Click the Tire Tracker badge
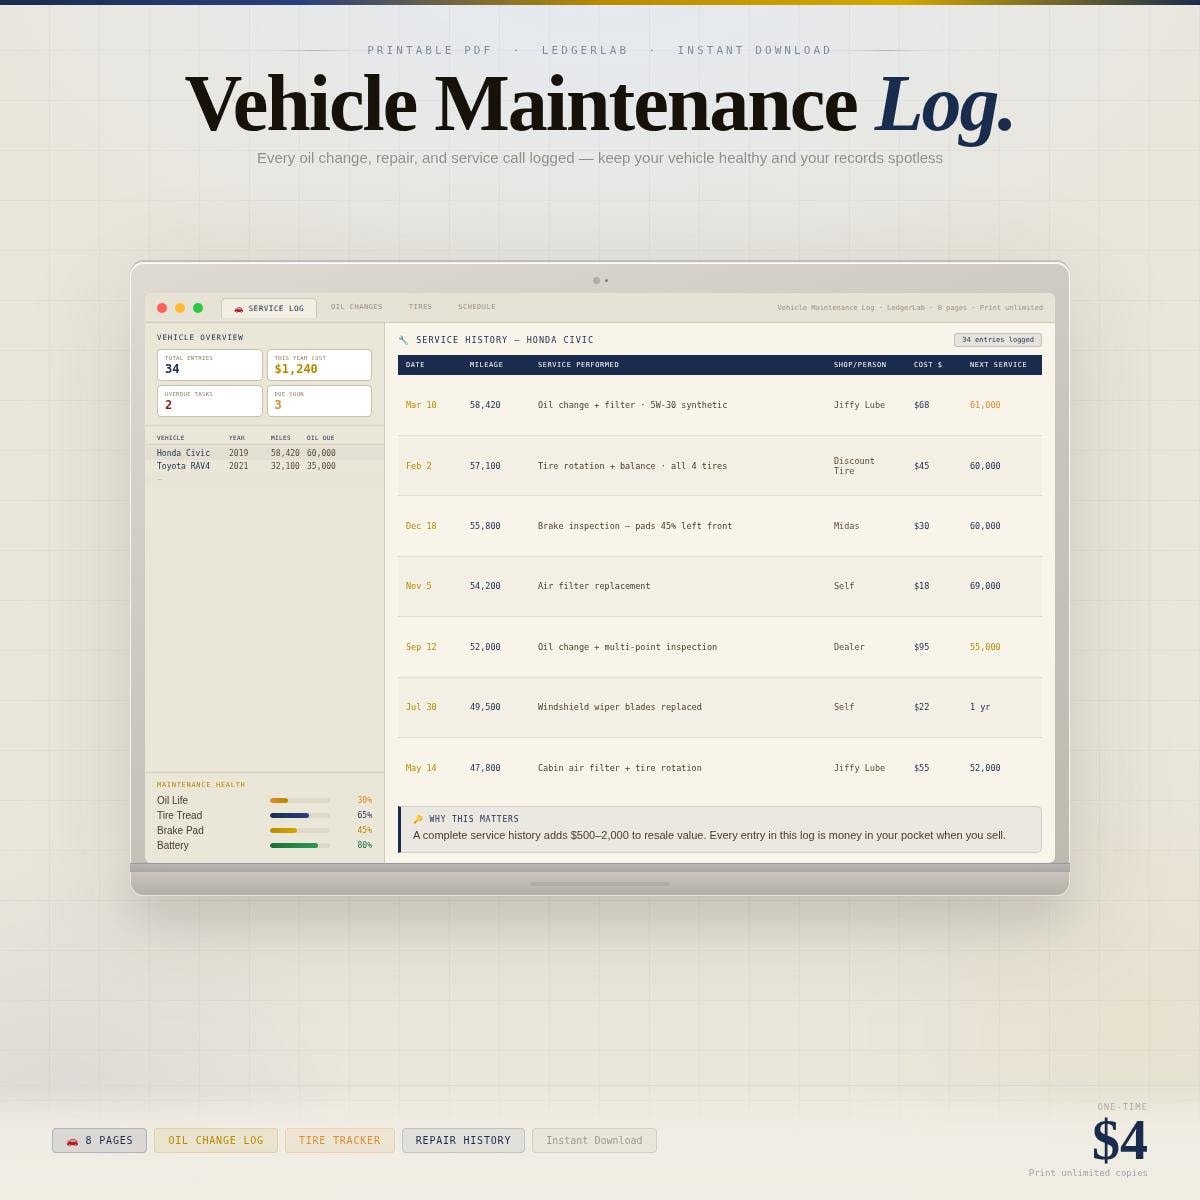Image resolution: width=1200 pixels, height=1200 pixels. 340,1141
